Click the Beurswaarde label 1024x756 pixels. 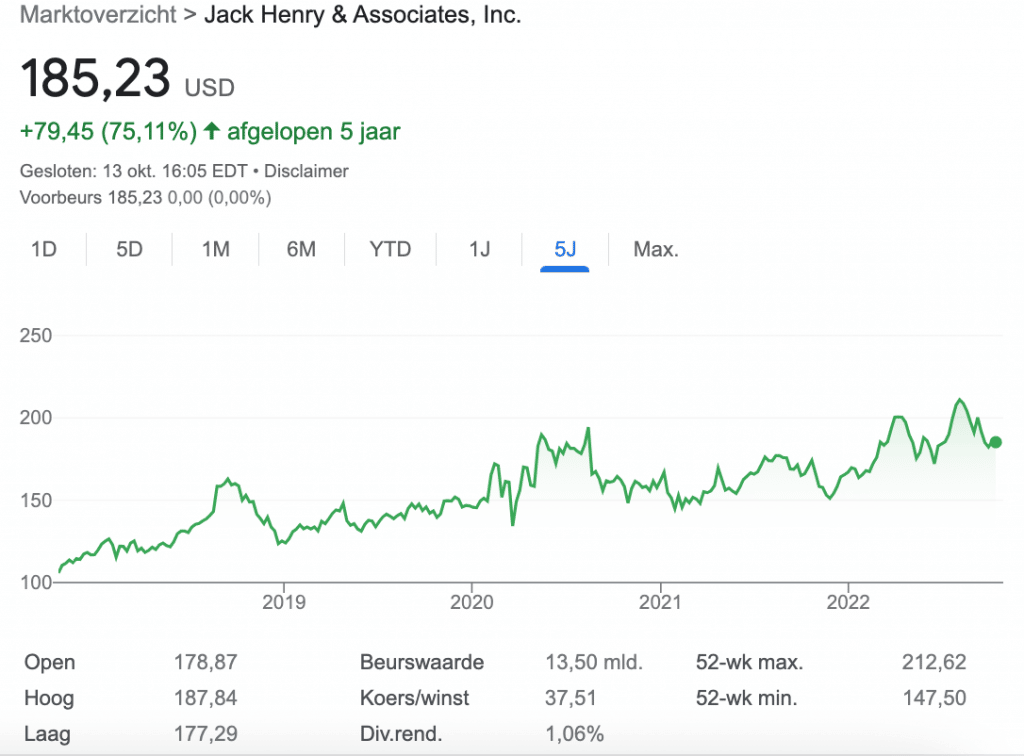point(421,662)
